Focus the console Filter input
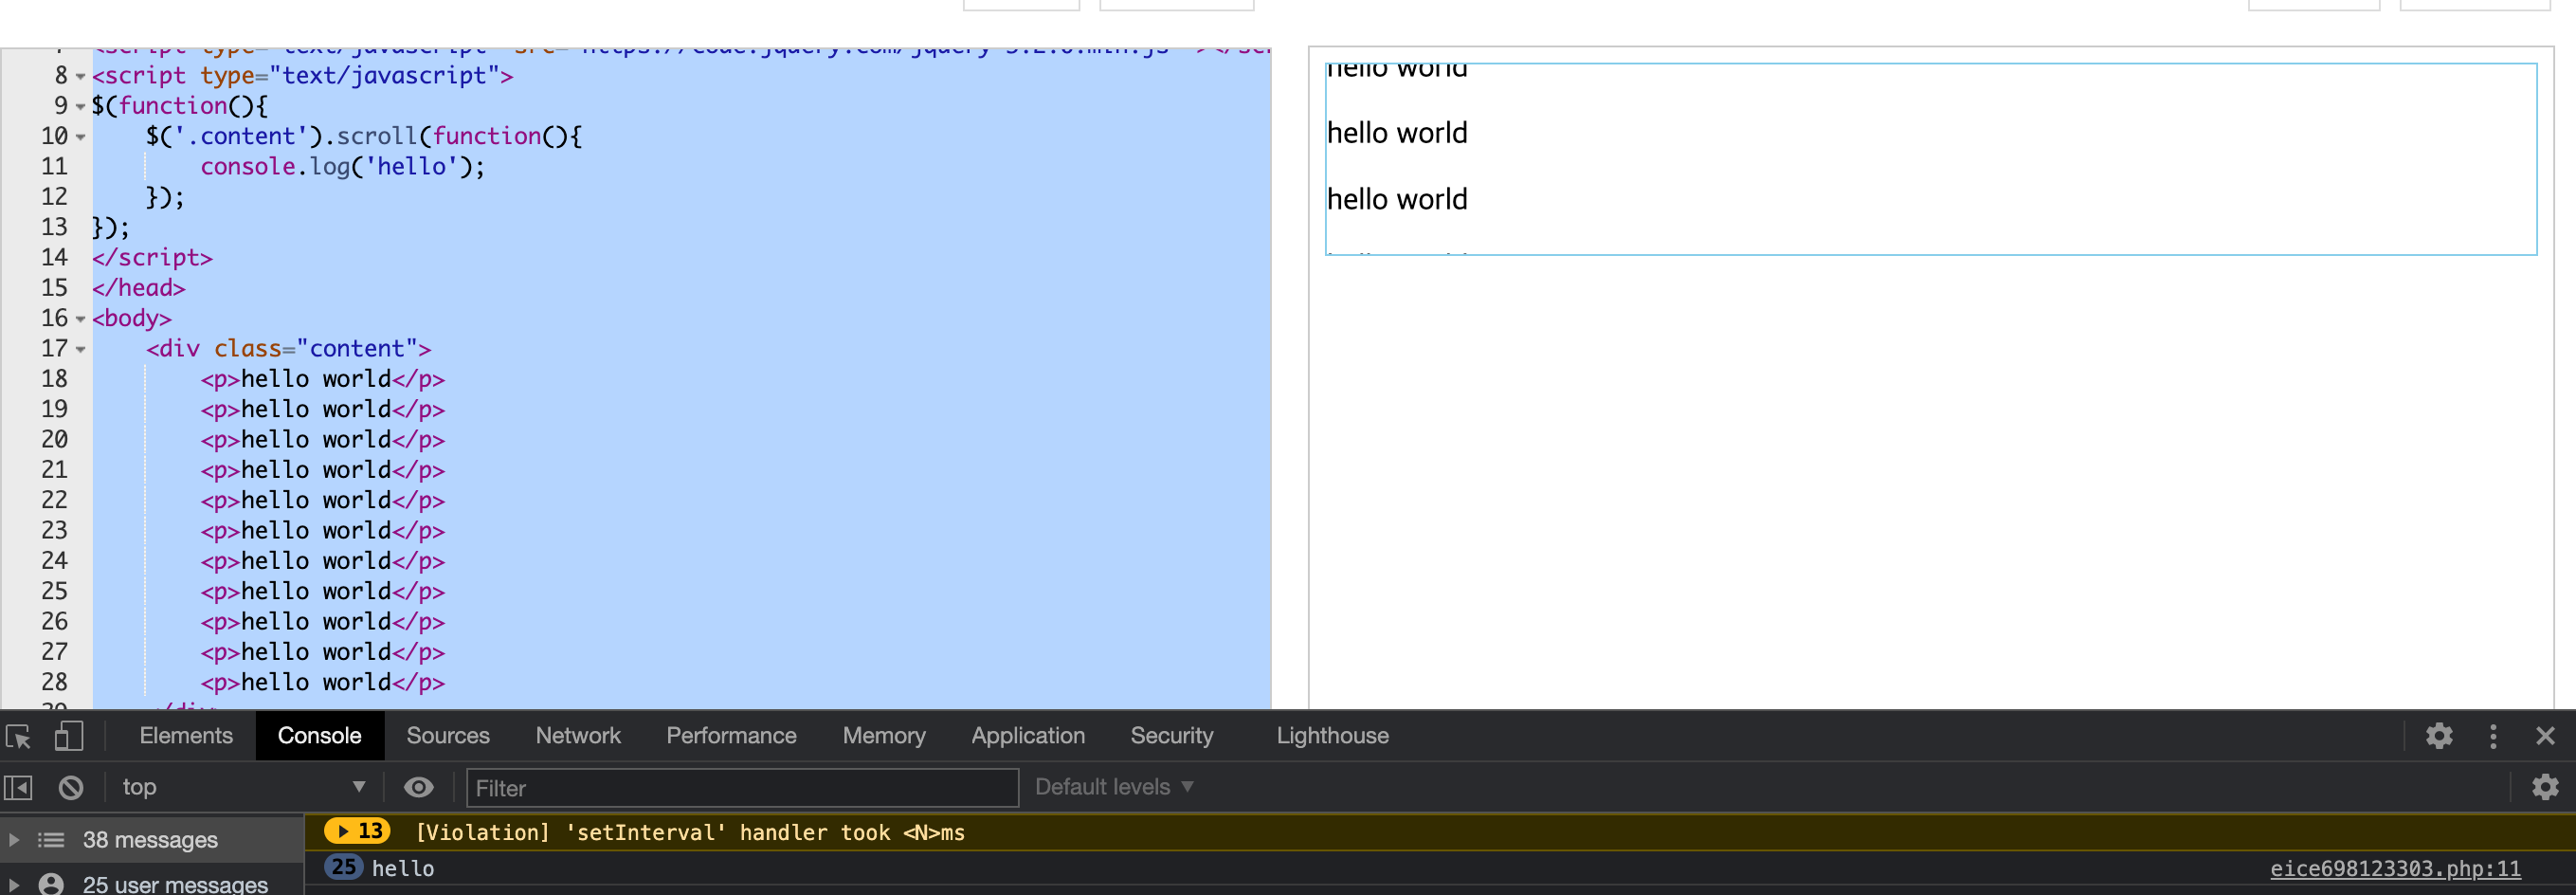 (742, 788)
